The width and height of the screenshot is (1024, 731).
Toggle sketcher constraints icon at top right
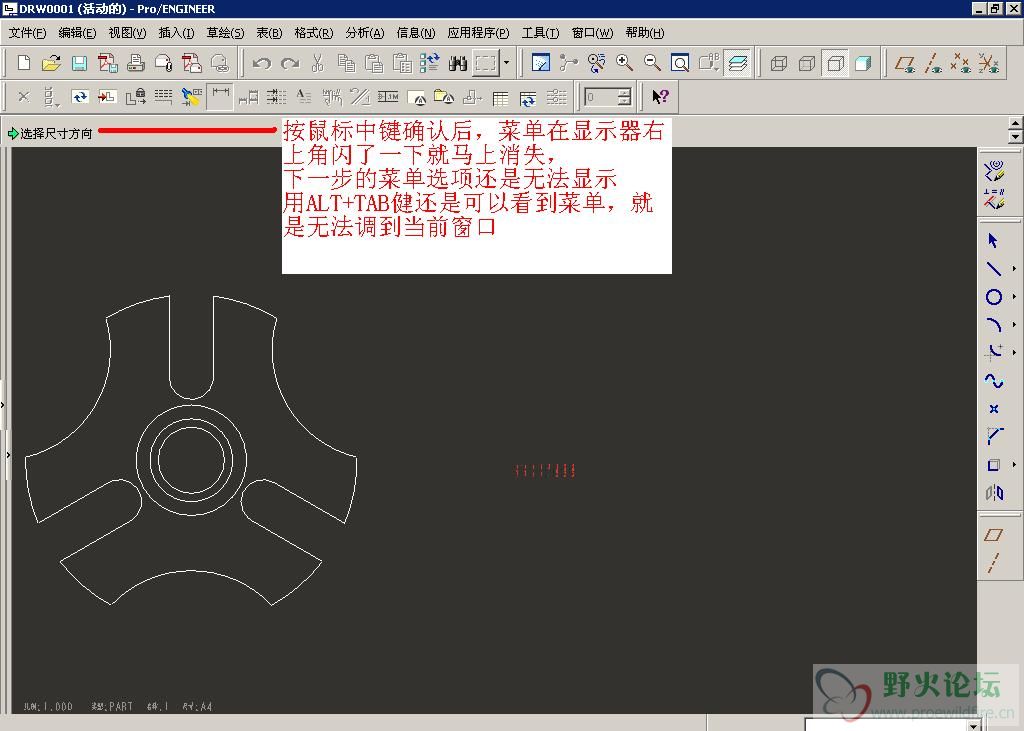click(x=994, y=199)
